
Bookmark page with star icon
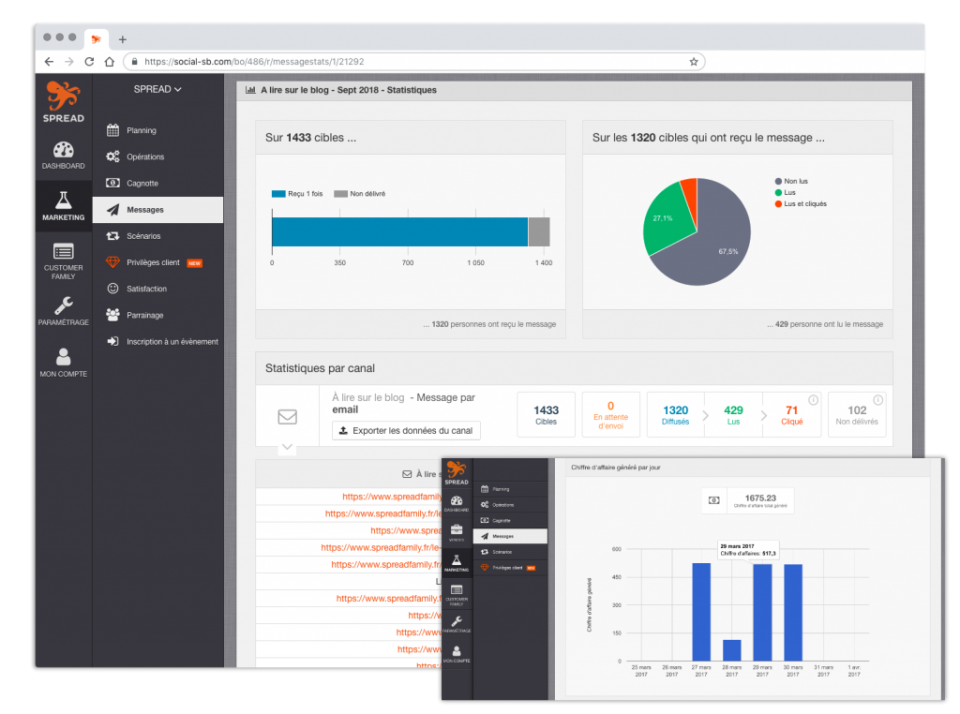[x=694, y=61]
